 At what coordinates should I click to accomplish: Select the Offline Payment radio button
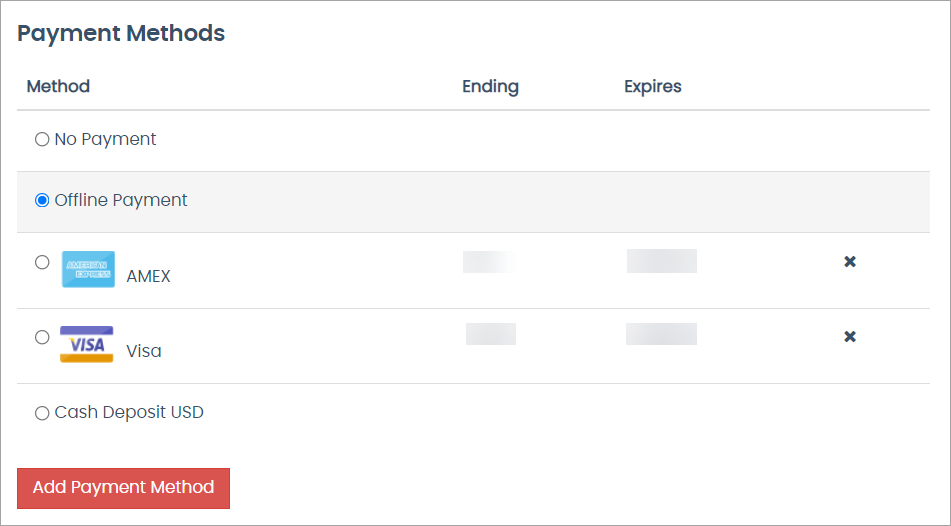coord(42,201)
